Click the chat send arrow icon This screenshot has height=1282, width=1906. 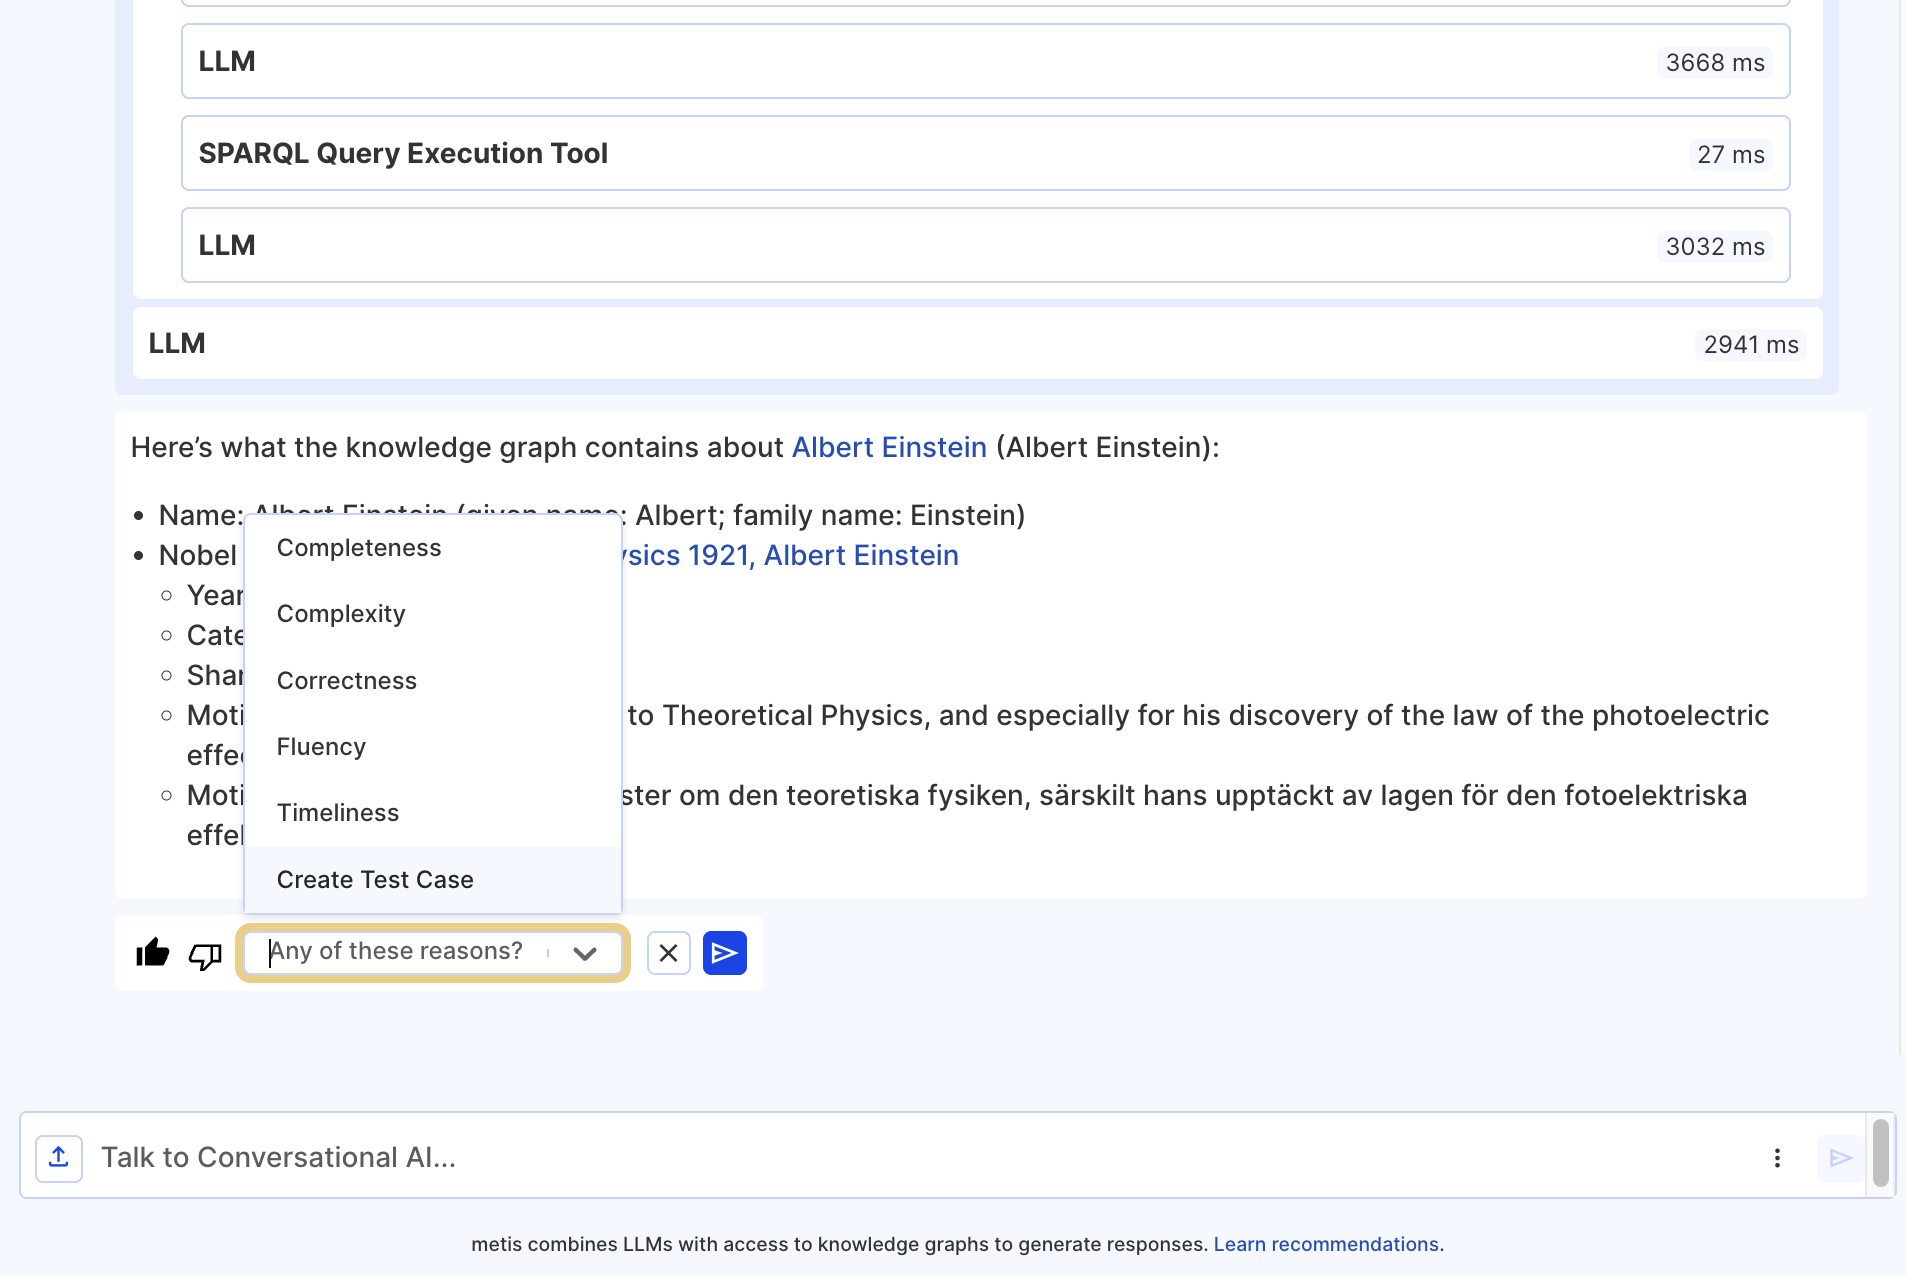(x=1841, y=1158)
